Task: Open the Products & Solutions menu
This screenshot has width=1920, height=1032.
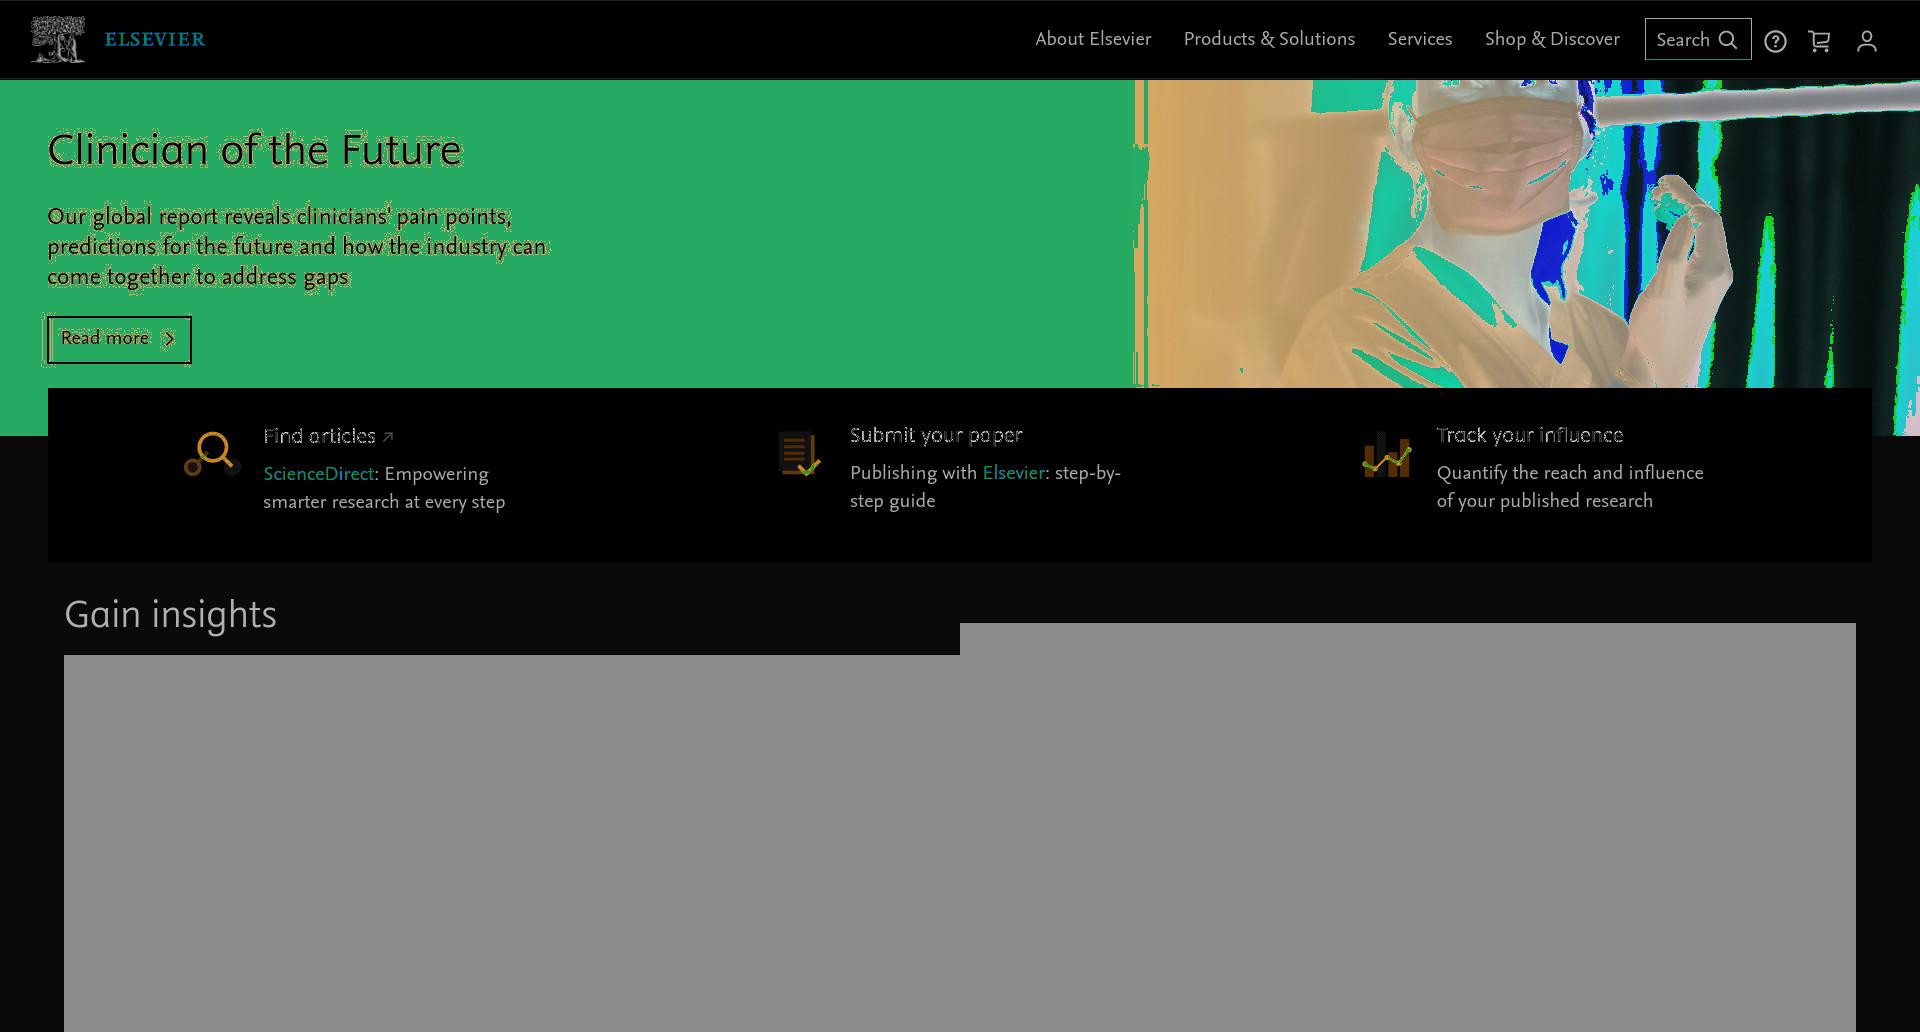Action: [1269, 39]
